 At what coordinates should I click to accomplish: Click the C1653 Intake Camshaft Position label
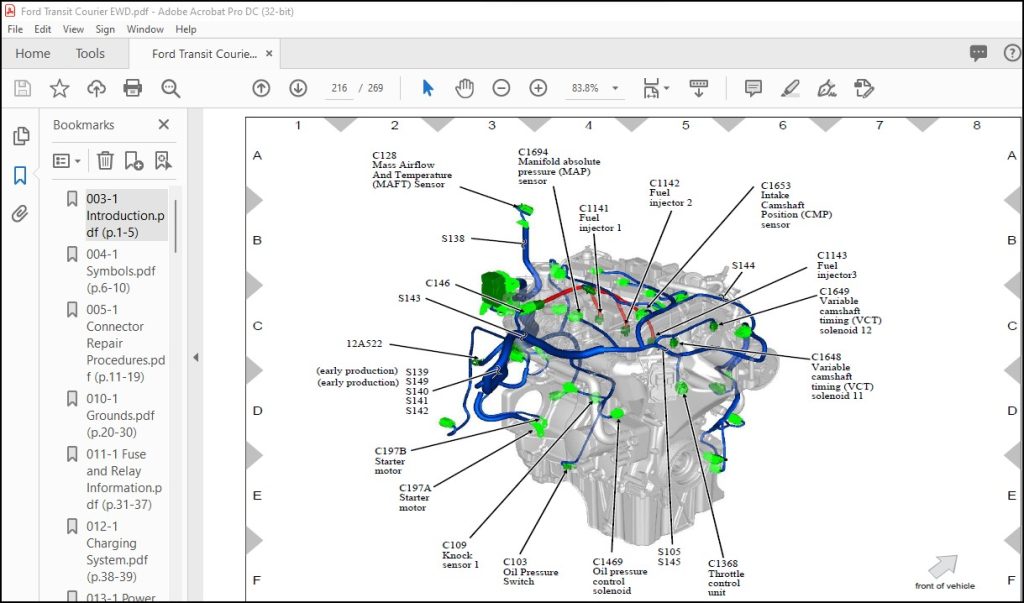click(x=796, y=204)
